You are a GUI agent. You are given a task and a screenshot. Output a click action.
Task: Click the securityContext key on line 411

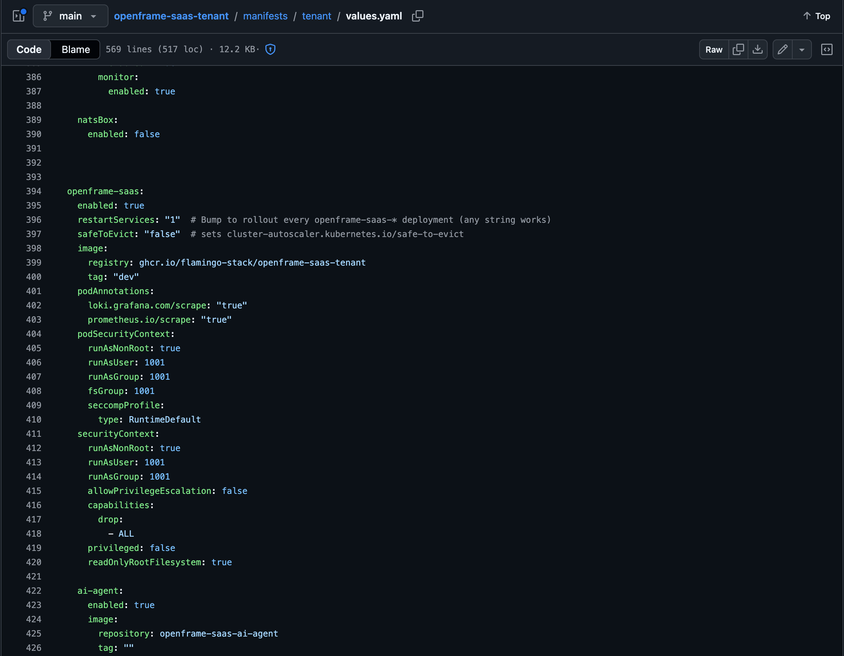pyautogui.click(x=116, y=434)
